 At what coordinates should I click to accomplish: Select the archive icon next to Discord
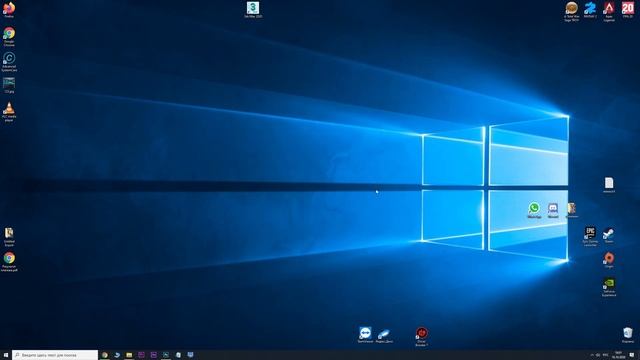click(x=571, y=210)
